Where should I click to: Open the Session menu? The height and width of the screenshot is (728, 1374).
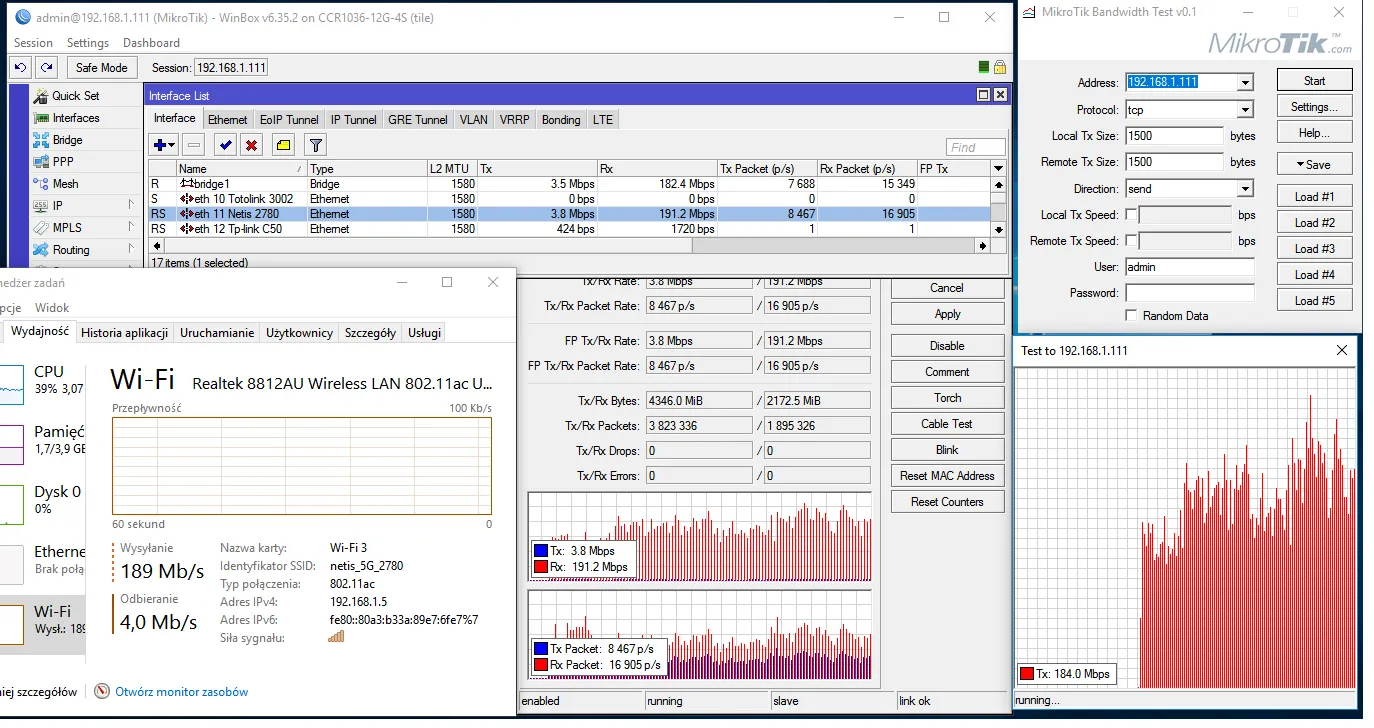[x=33, y=43]
